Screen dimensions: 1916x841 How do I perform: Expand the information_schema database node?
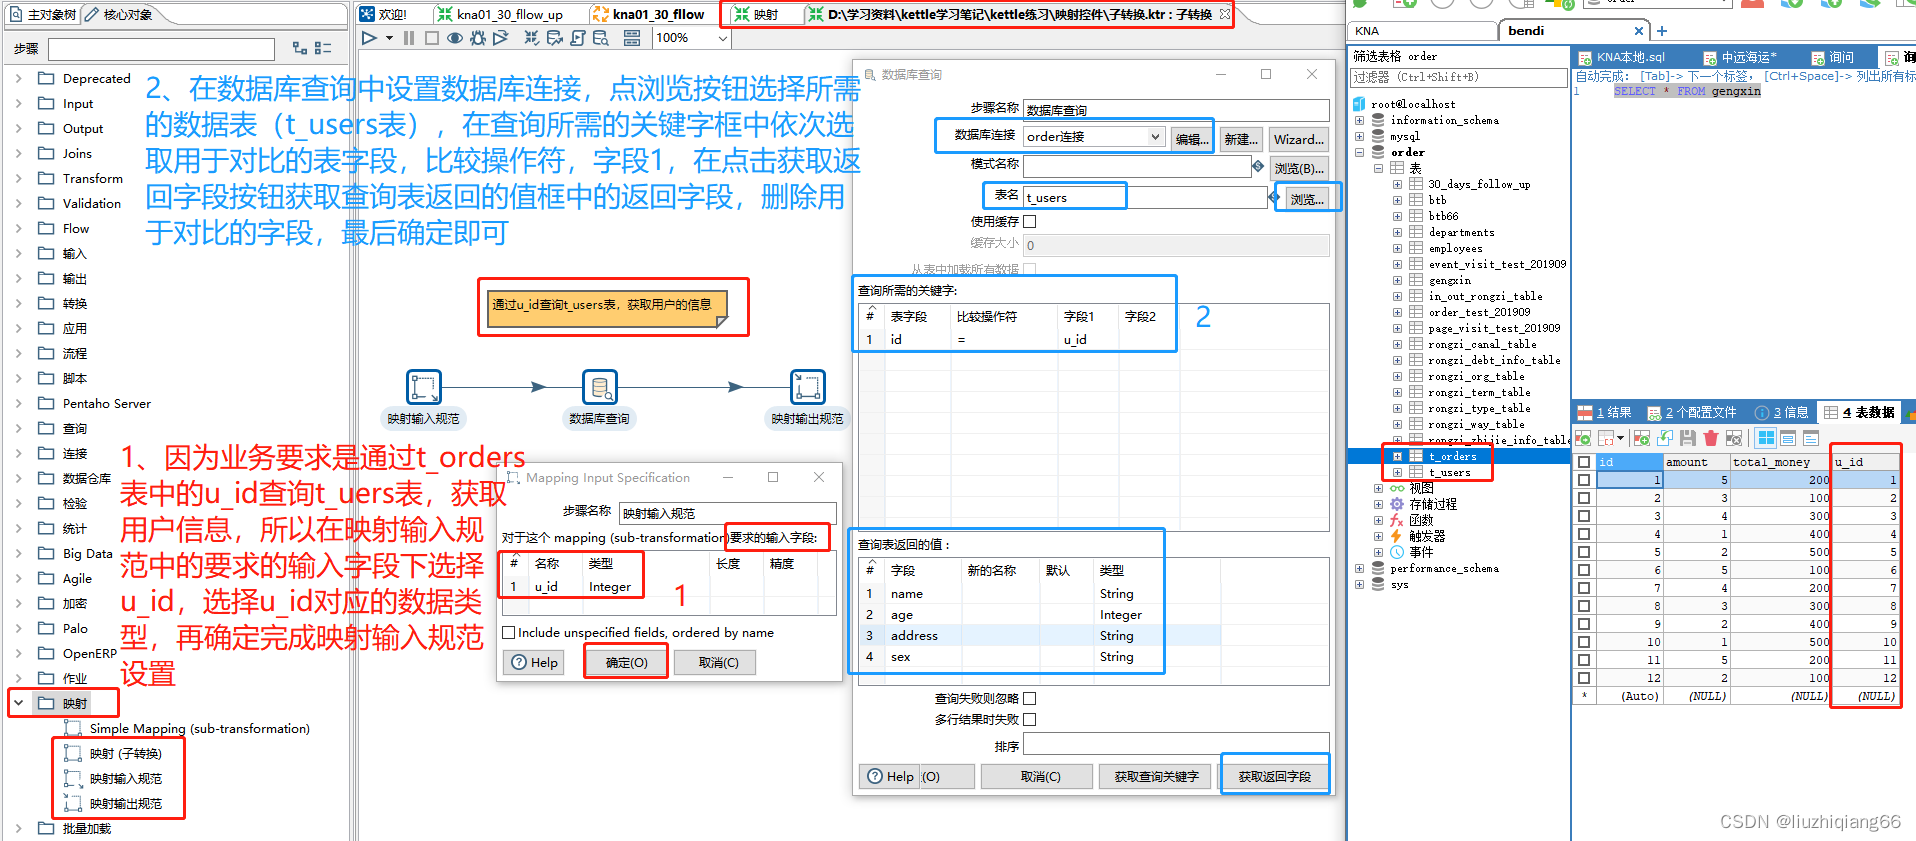click(x=1359, y=120)
